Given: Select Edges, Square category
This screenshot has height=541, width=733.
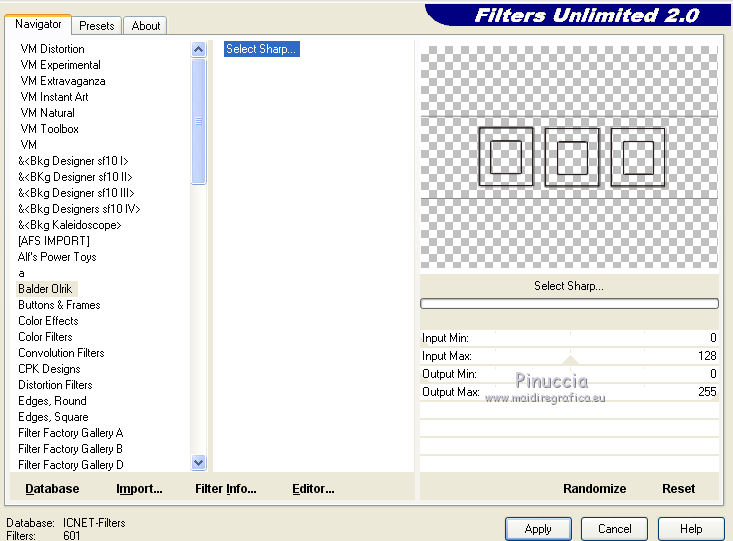Looking at the screenshot, I should tap(53, 417).
